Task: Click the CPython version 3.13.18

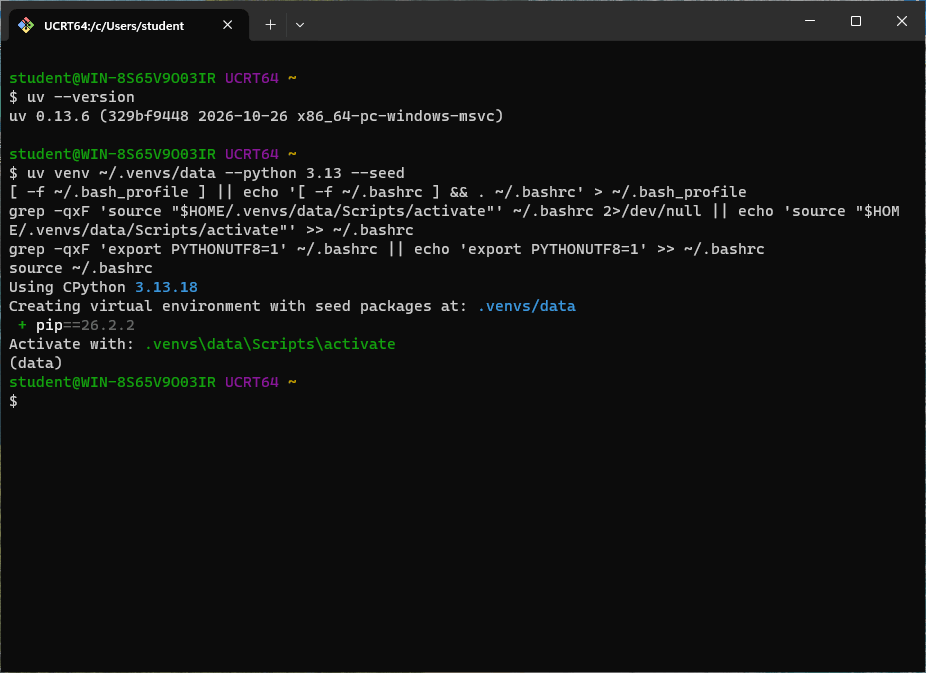Action: (167, 287)
